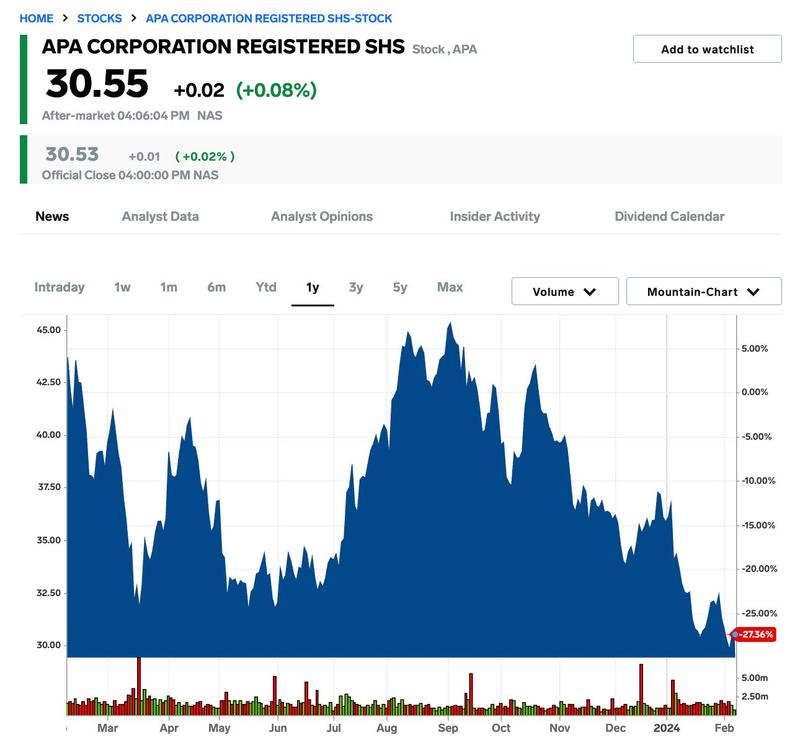
Task: Click the 5.00% percent axis label
Action: [755, 348]
